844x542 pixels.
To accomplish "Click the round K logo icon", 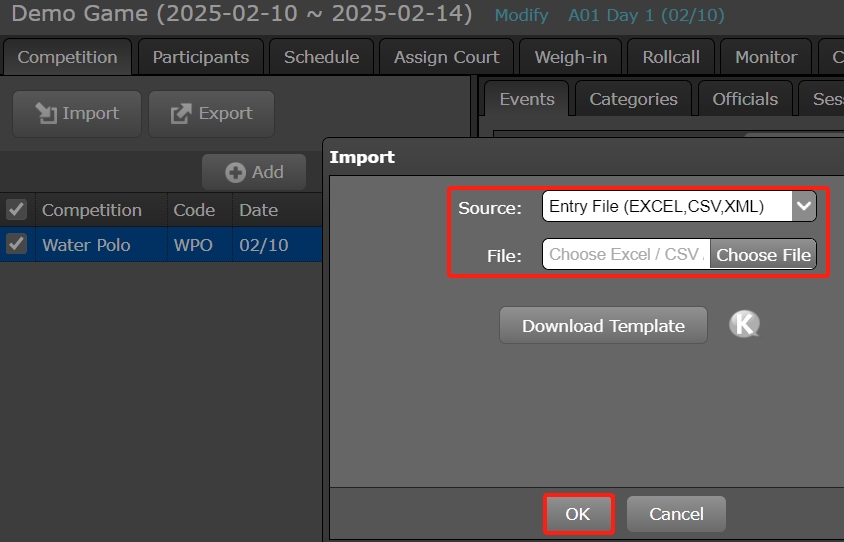I will (x=744, y=324).
